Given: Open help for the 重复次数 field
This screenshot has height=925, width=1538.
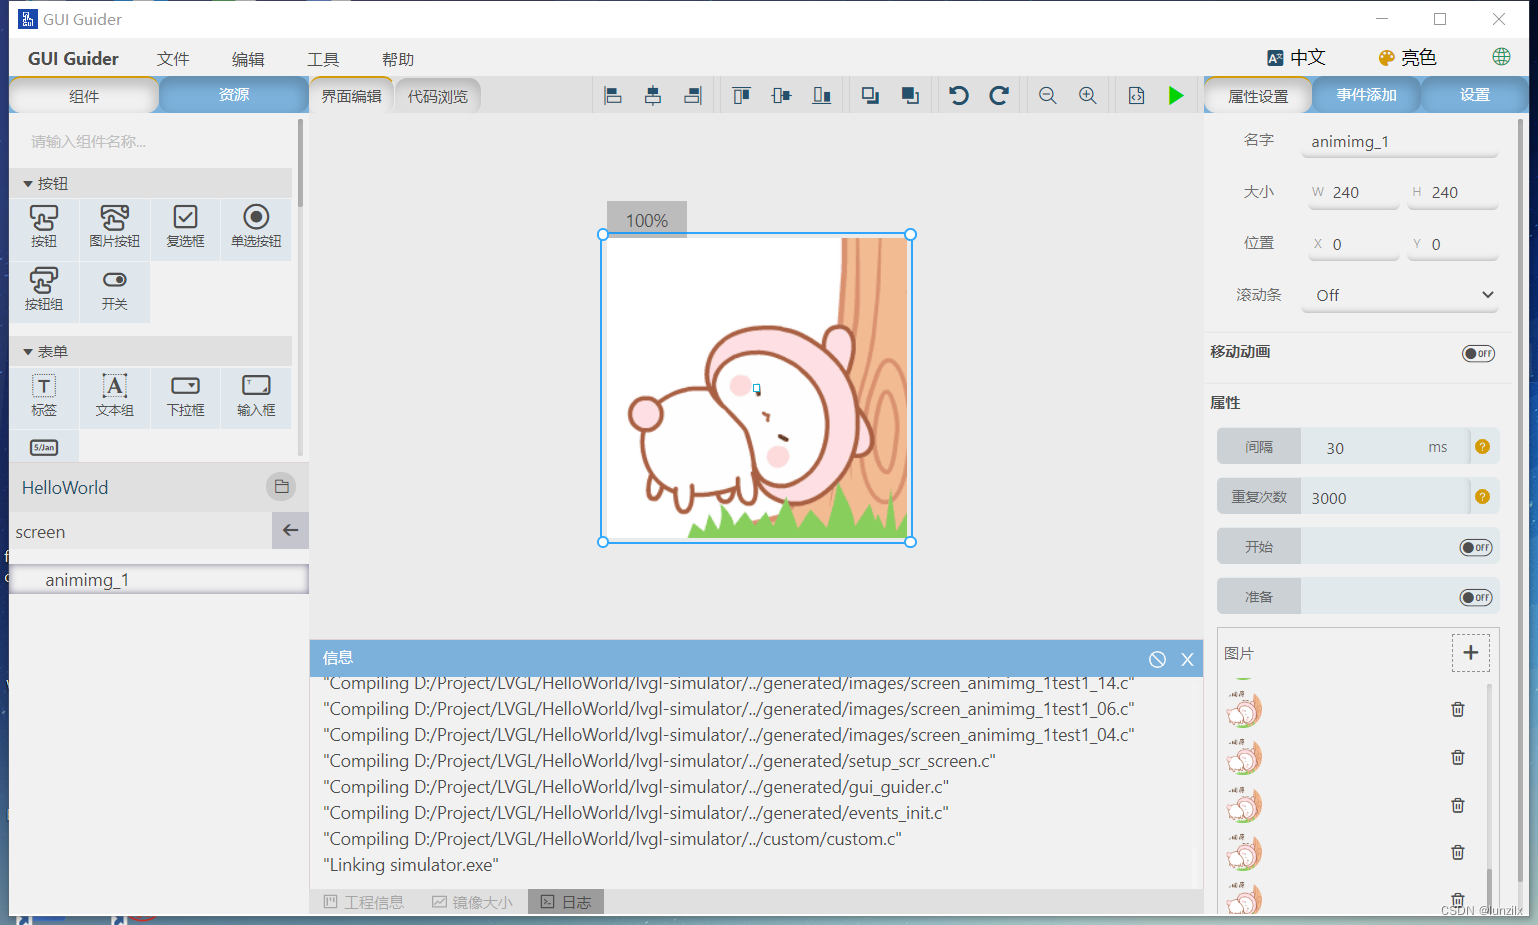Looking at the screenshot, I should [1482, 497].
